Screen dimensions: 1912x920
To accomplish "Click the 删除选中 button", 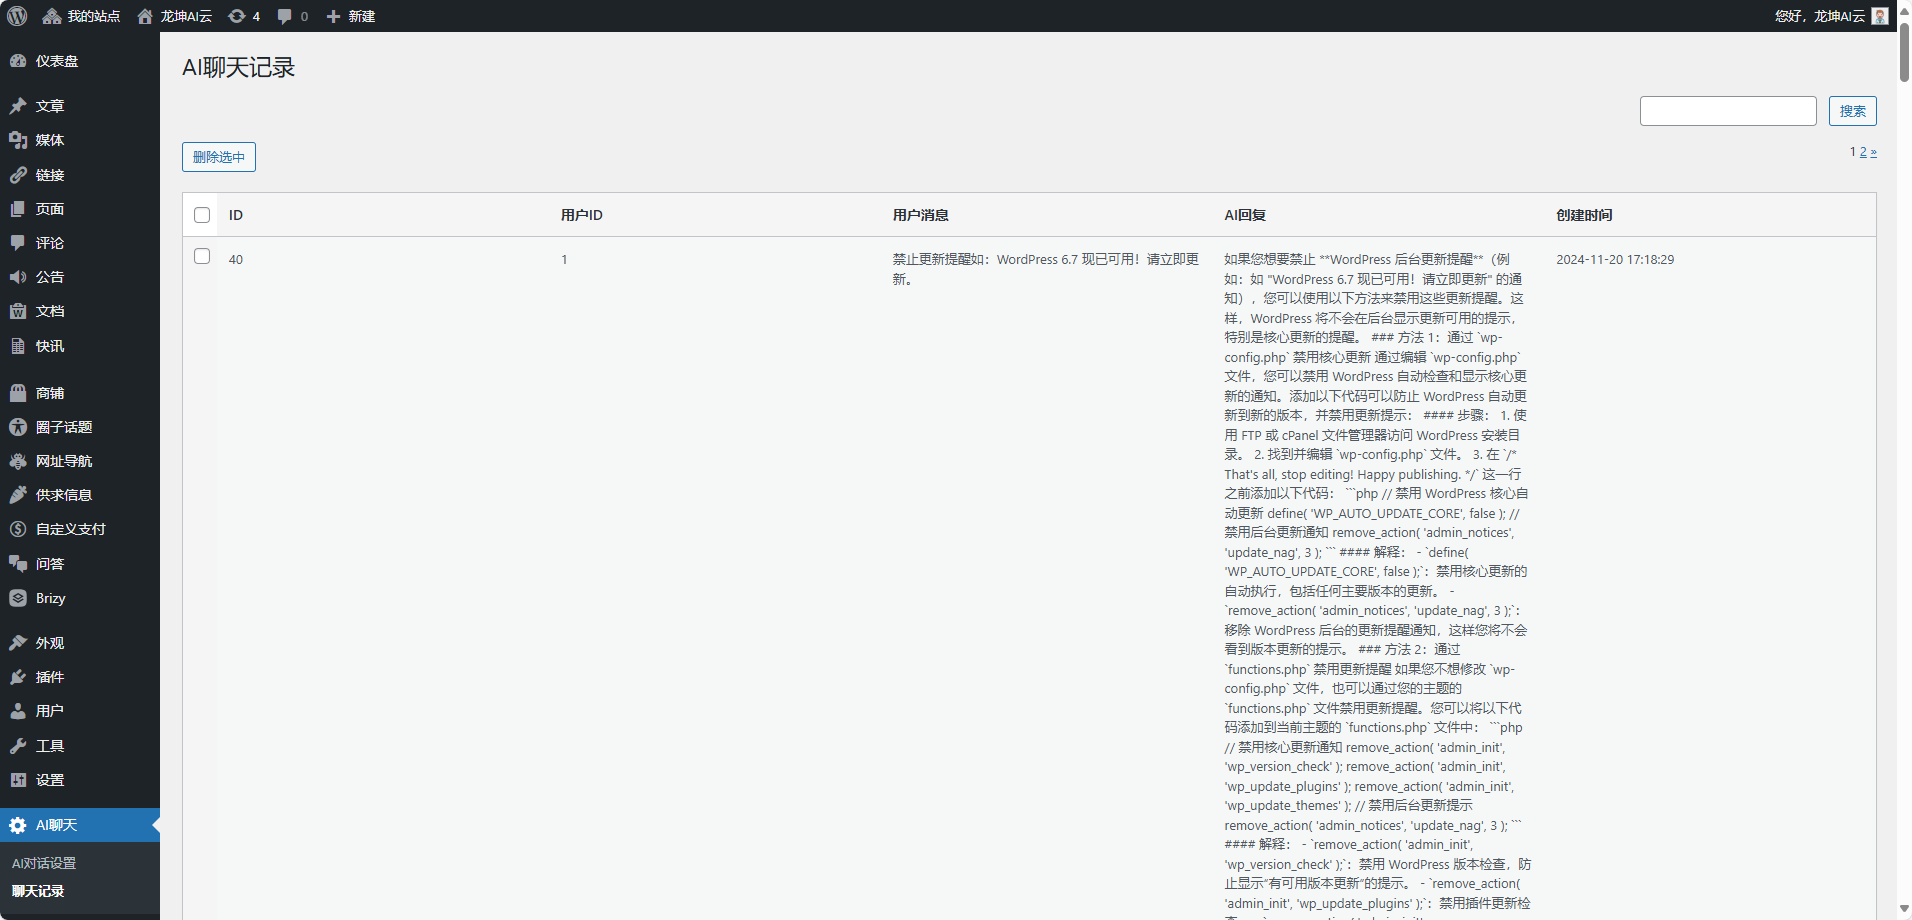I will 219,157.
